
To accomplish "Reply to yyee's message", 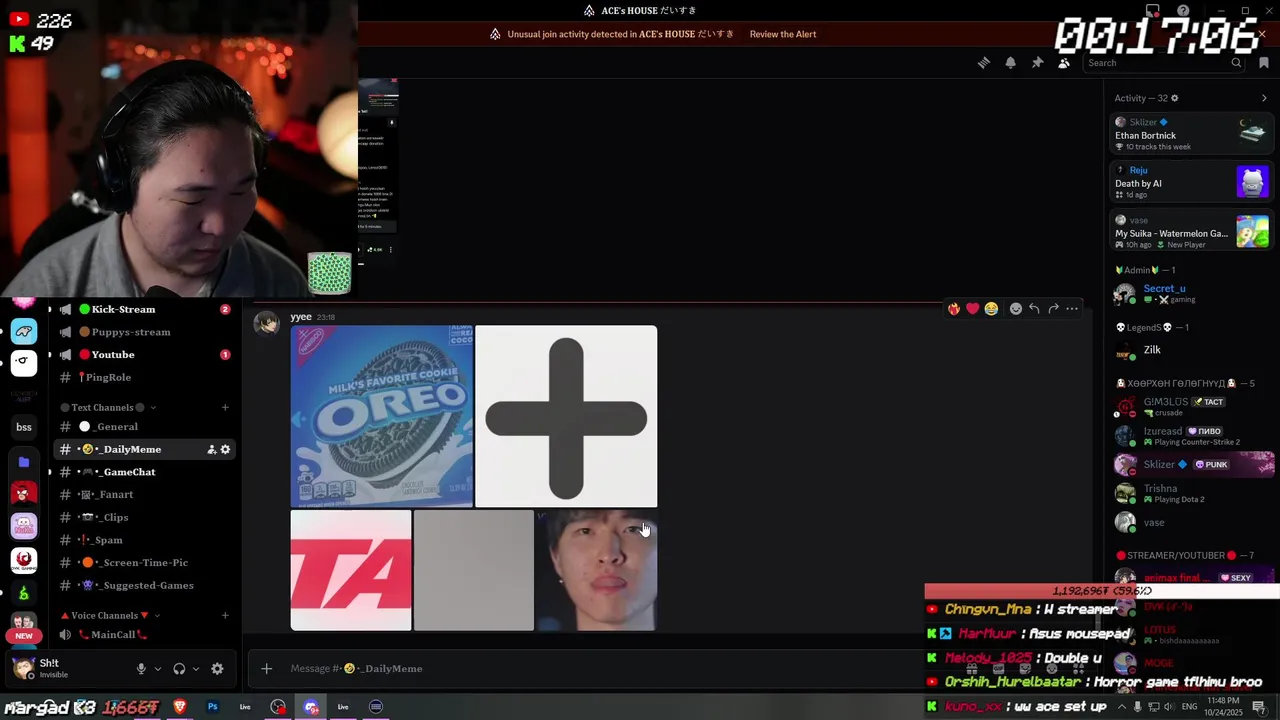I will (1034, 309).
